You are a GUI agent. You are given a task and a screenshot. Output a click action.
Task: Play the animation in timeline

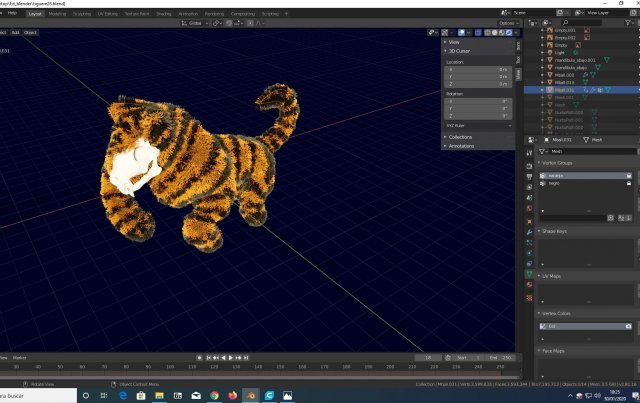231,358
